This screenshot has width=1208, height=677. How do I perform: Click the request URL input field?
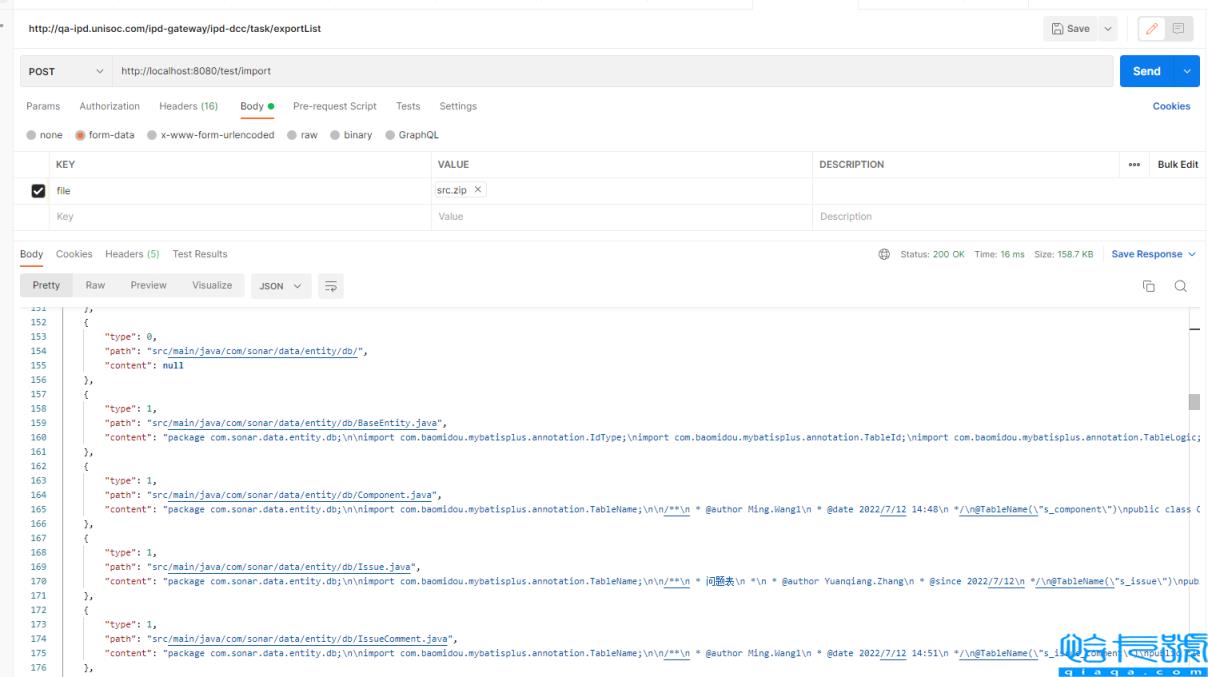coord(600,71)
